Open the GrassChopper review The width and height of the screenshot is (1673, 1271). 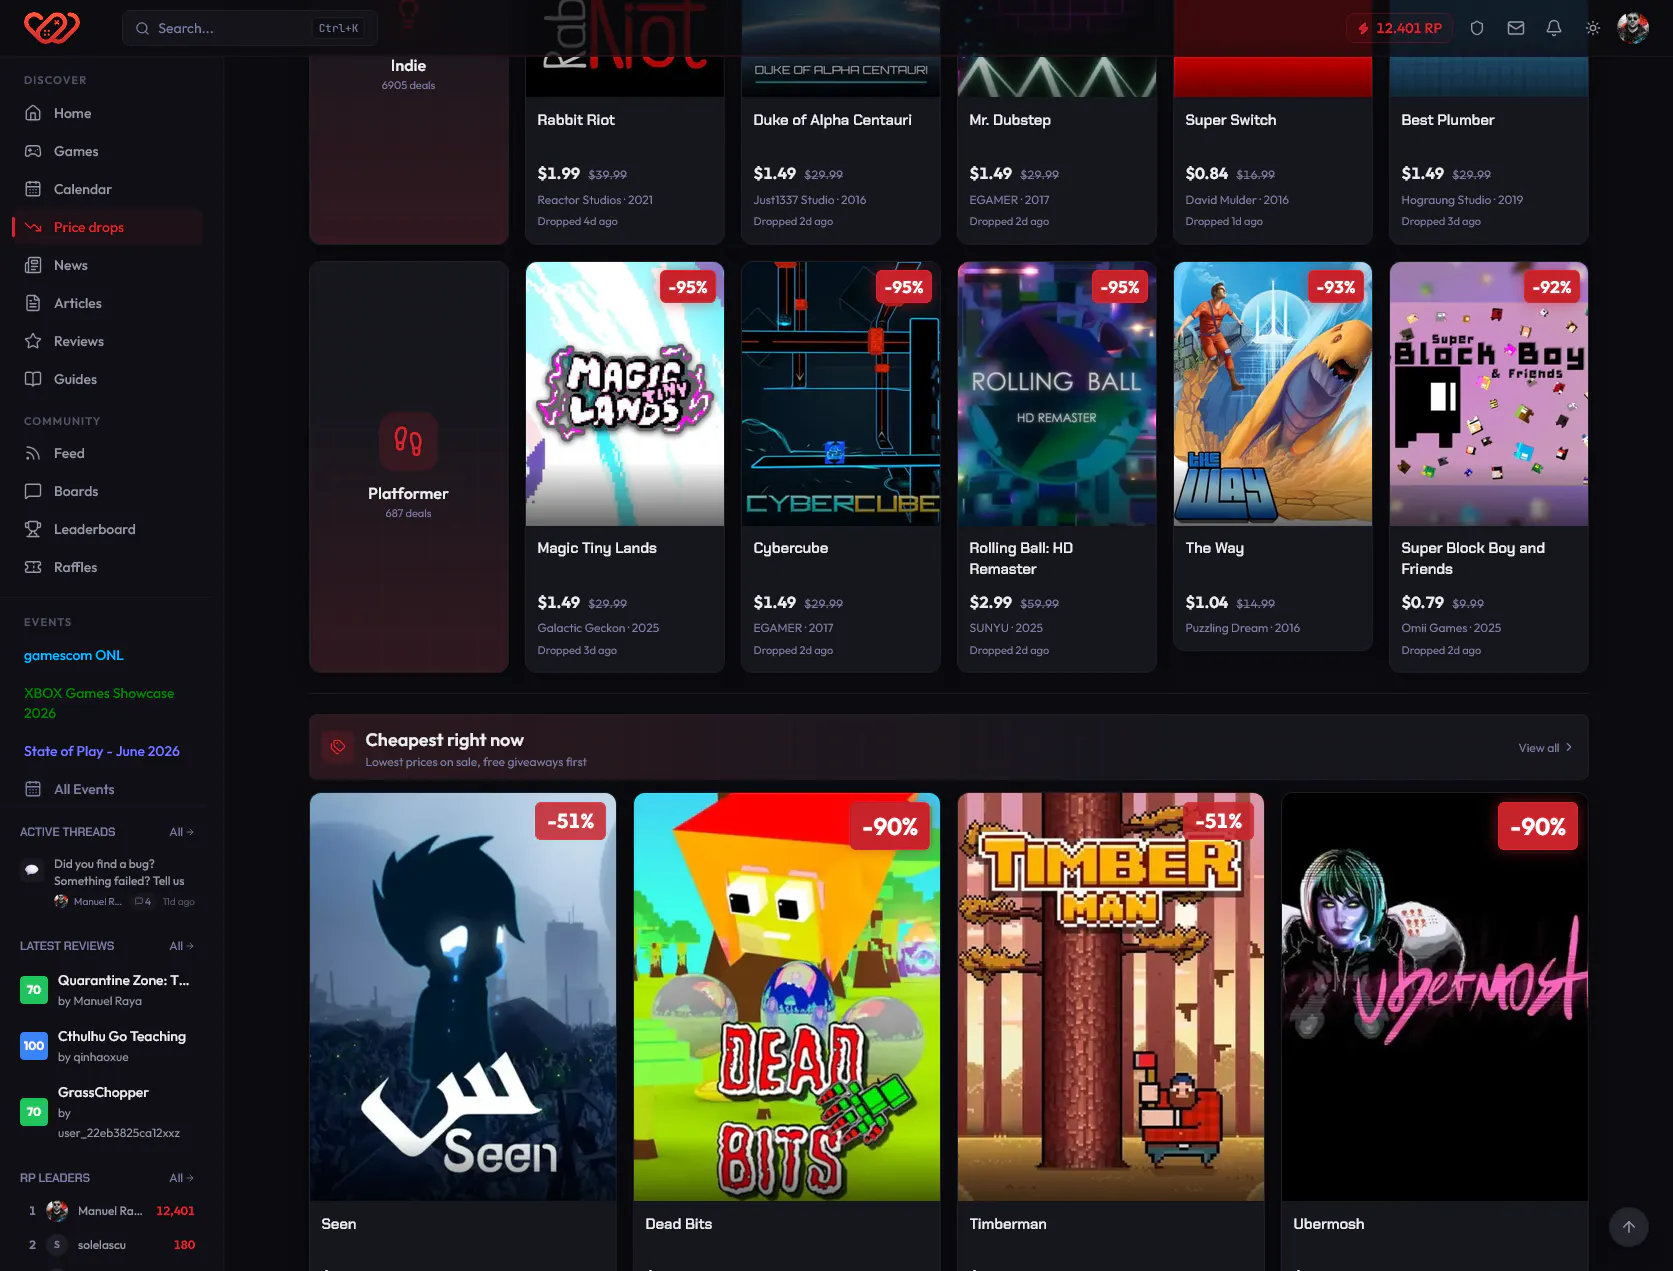click(108, 1112)
